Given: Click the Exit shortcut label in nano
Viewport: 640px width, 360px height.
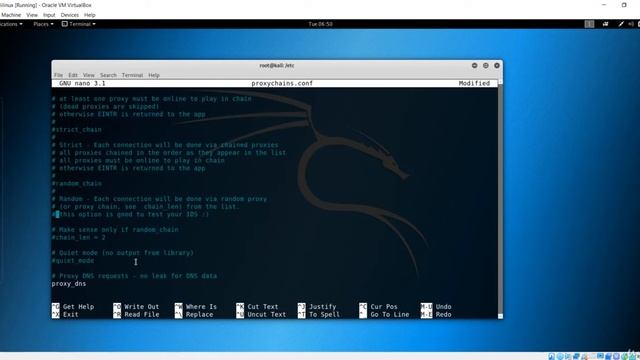Looking at the screenshot, I should [x=71, y=314].
